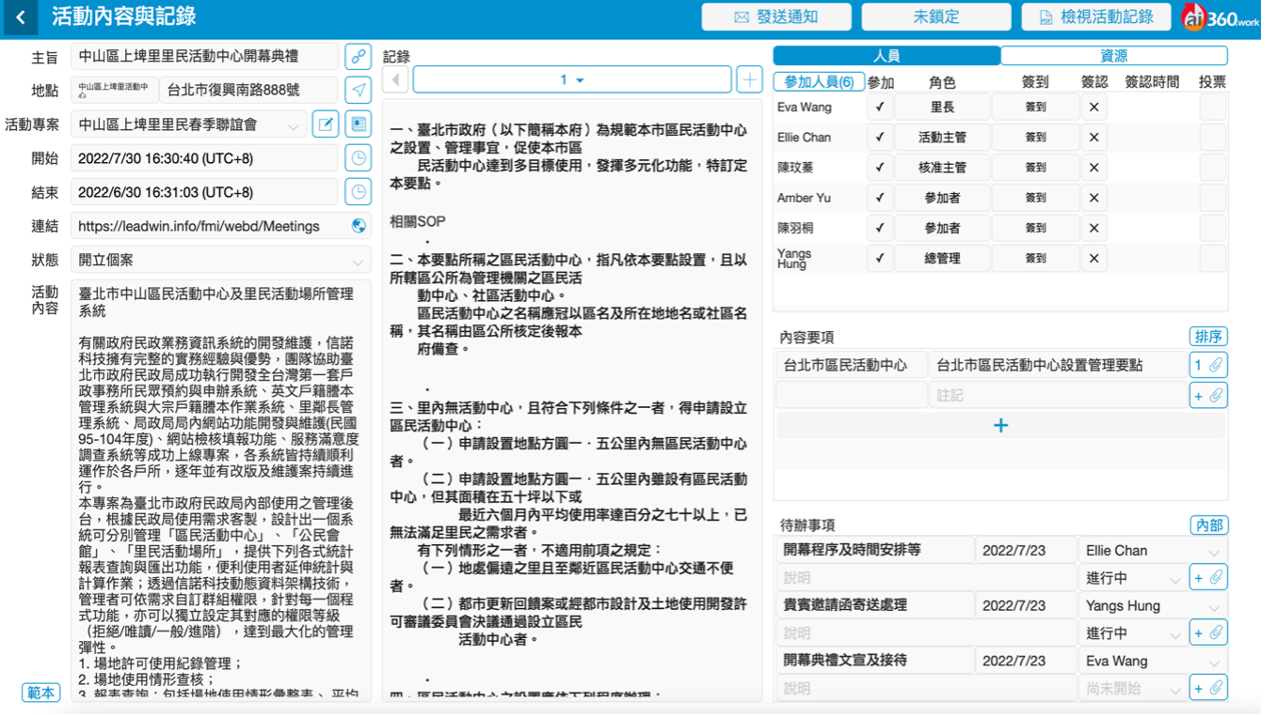This screenshot has height=715, width=1265.
Task: Toggle 參加 checkbox for Amber Yu
Action: 879,198
